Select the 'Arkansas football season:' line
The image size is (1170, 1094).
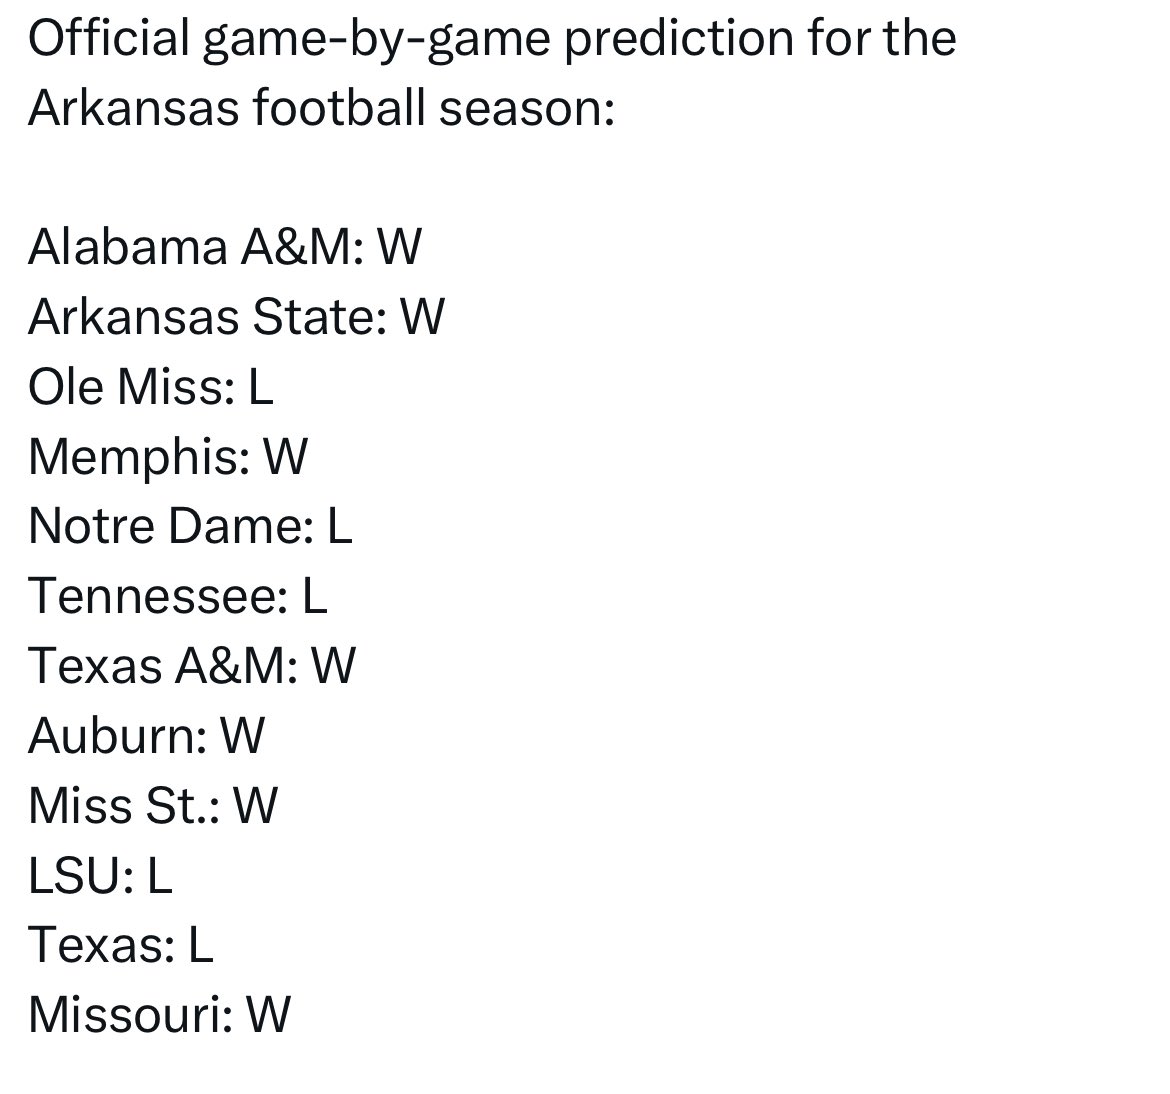click(x=322, y=107)
